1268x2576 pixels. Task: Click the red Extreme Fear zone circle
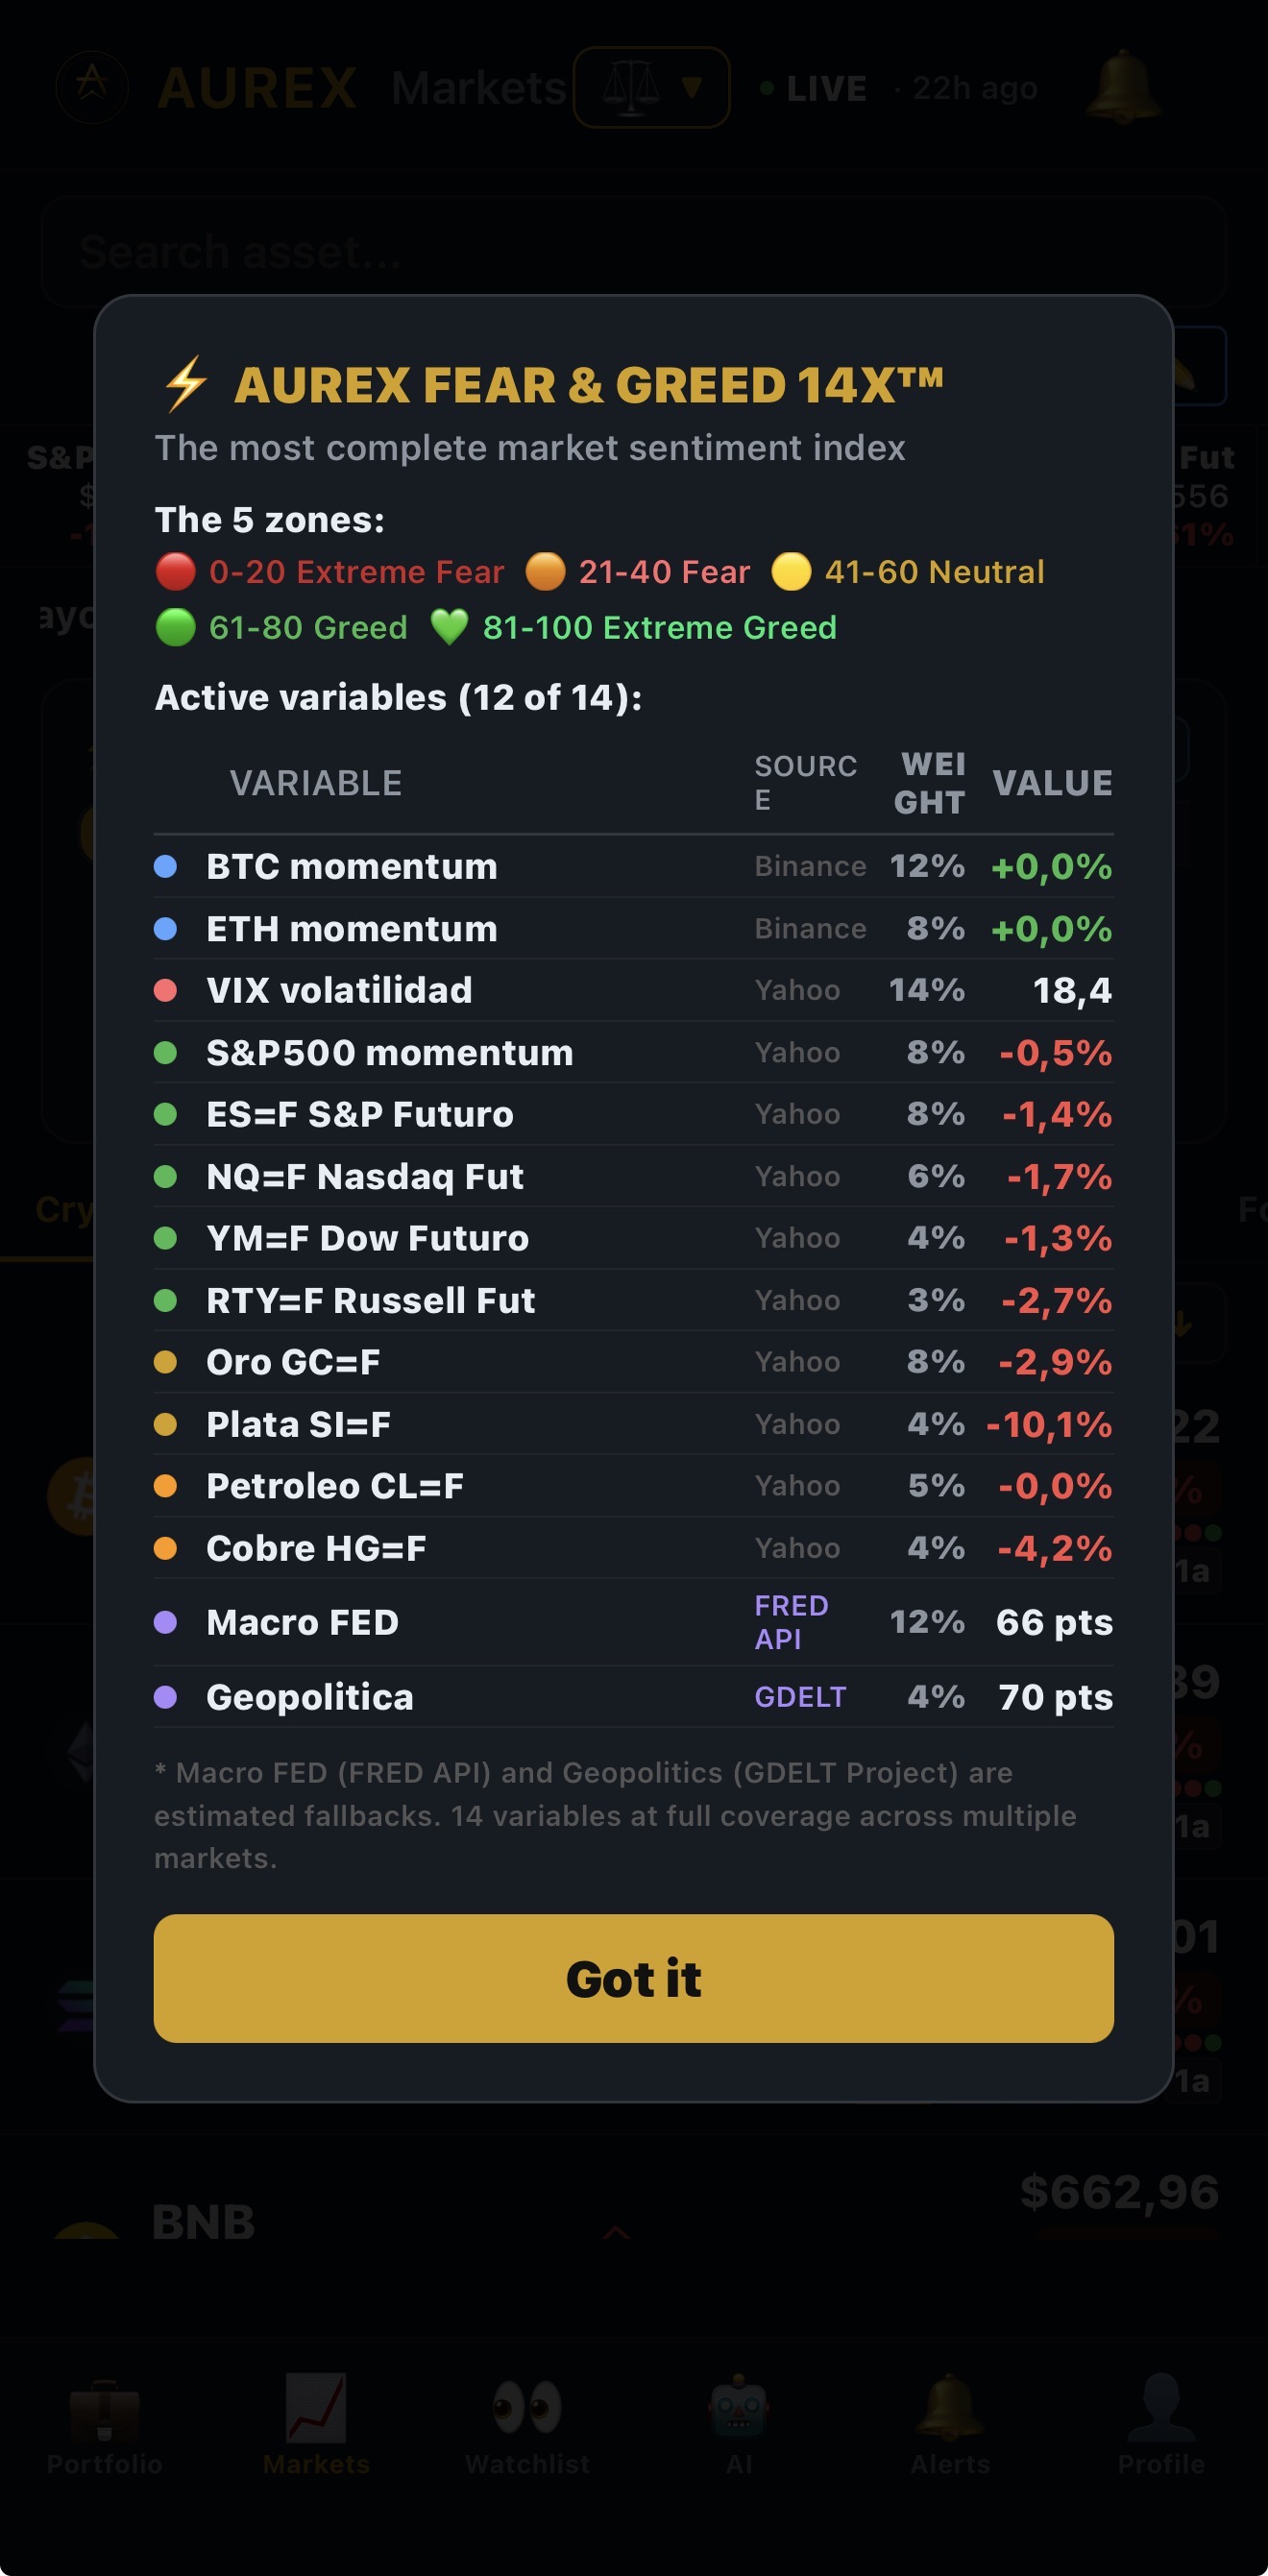(x=176, y=572)
